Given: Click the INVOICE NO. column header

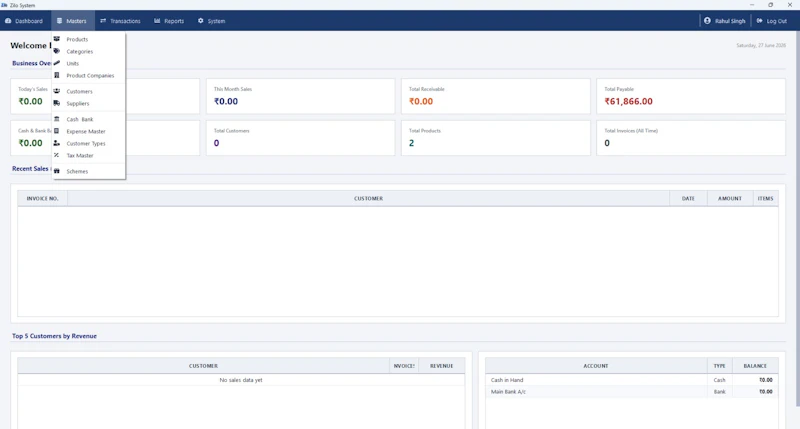Looking at the screenshot, I should pyautogui.click(x=42, y=198).
